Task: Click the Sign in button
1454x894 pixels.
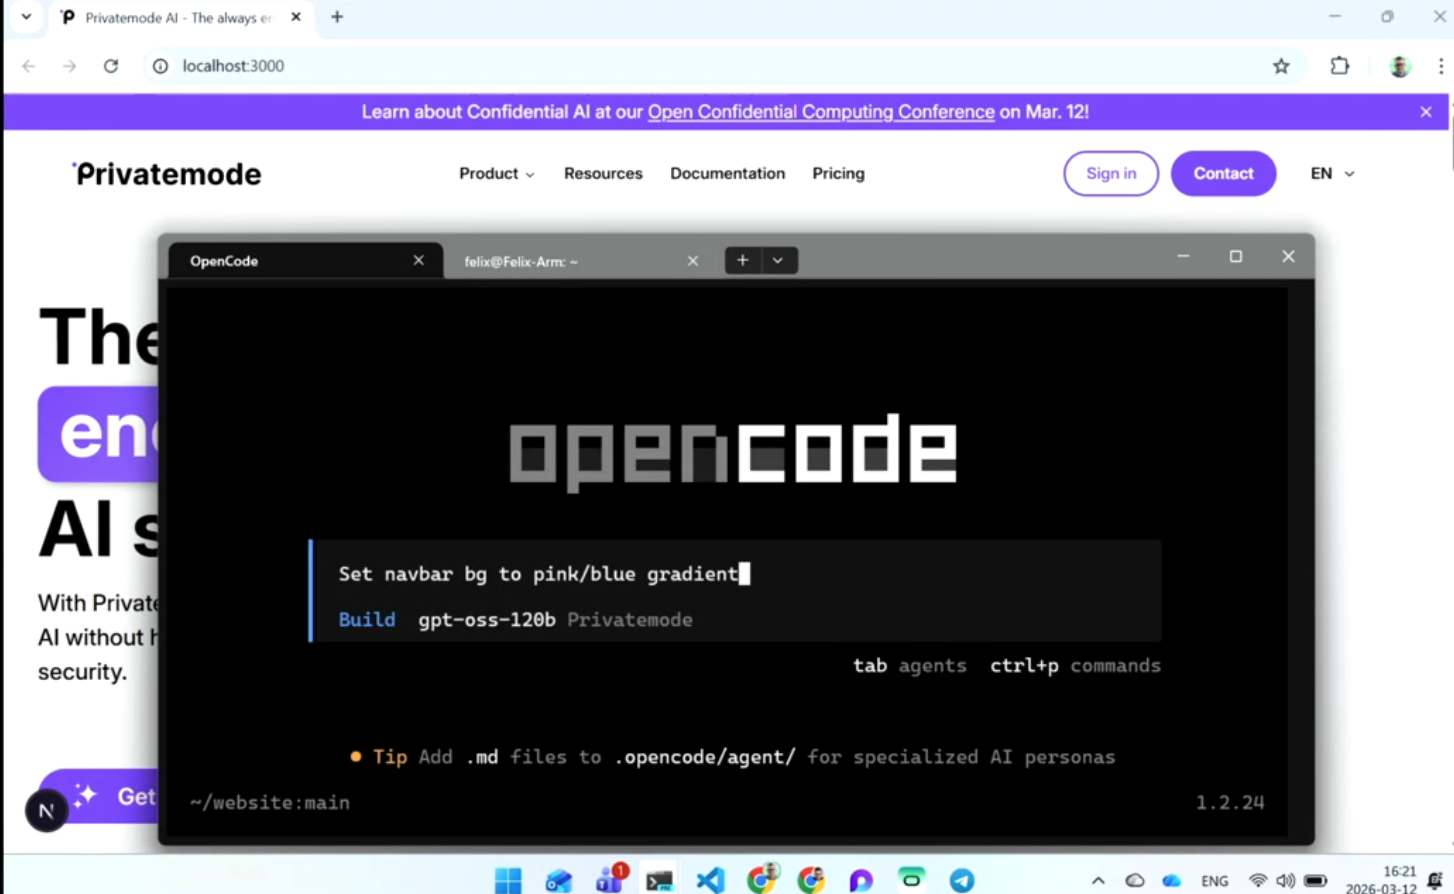Action: [x=1110, y=173]
